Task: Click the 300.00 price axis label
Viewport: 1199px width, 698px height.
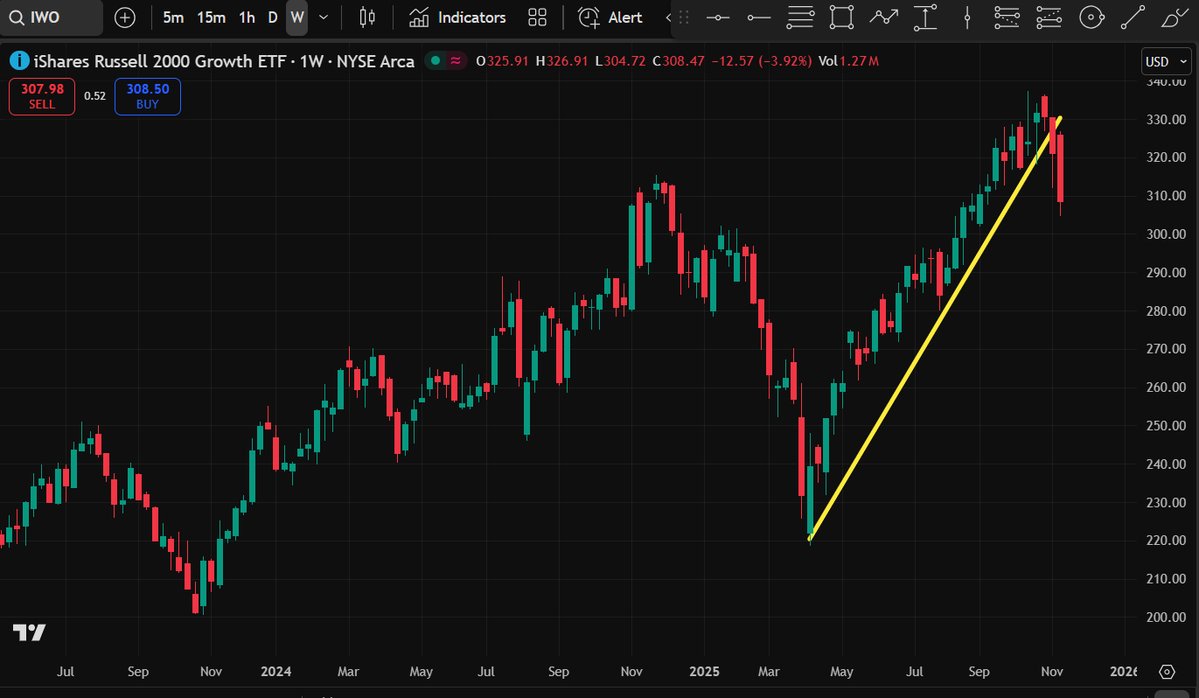Action: (x=1166, y=234)
